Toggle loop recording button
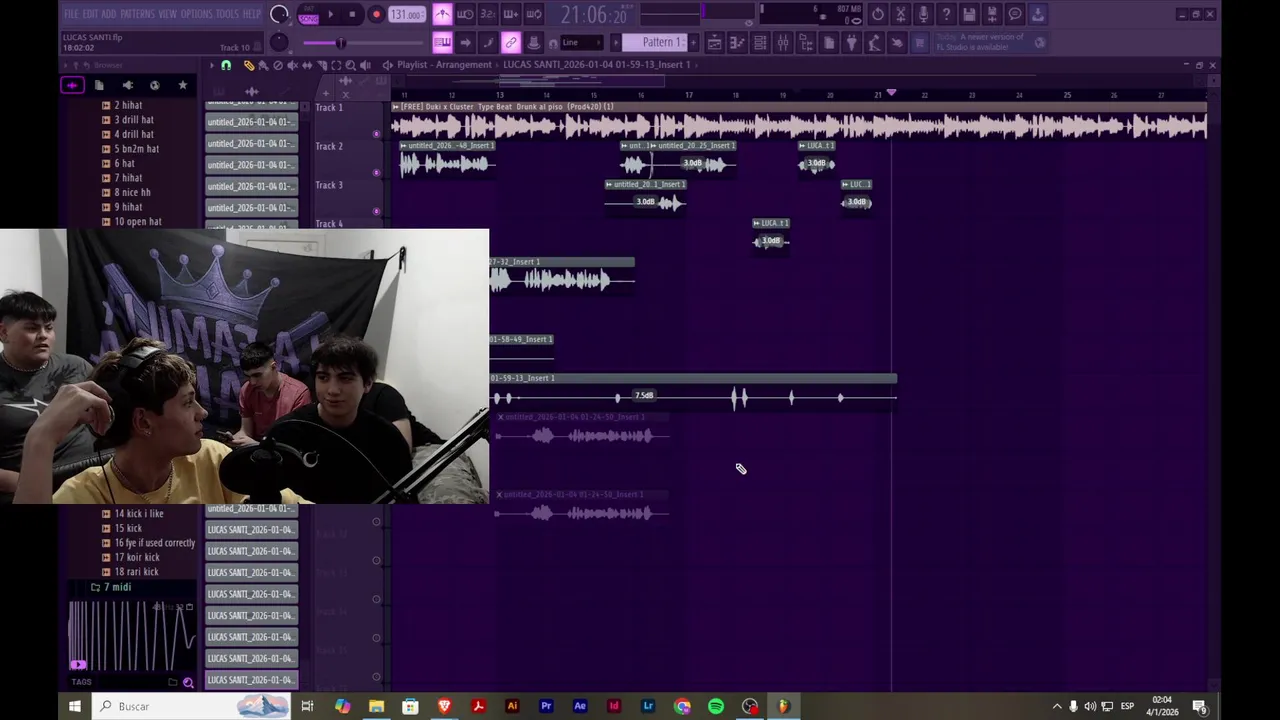Viewport: 1280px width, 720px height. pos(534,14)
